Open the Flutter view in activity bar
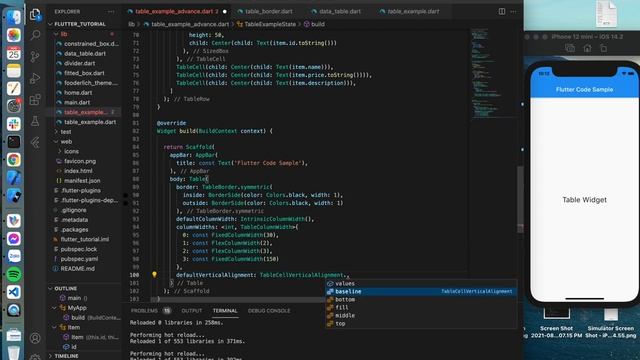Image resolution: width=640 pixels, height=360 pixels. pyautogui.click(x=35, y=142)
